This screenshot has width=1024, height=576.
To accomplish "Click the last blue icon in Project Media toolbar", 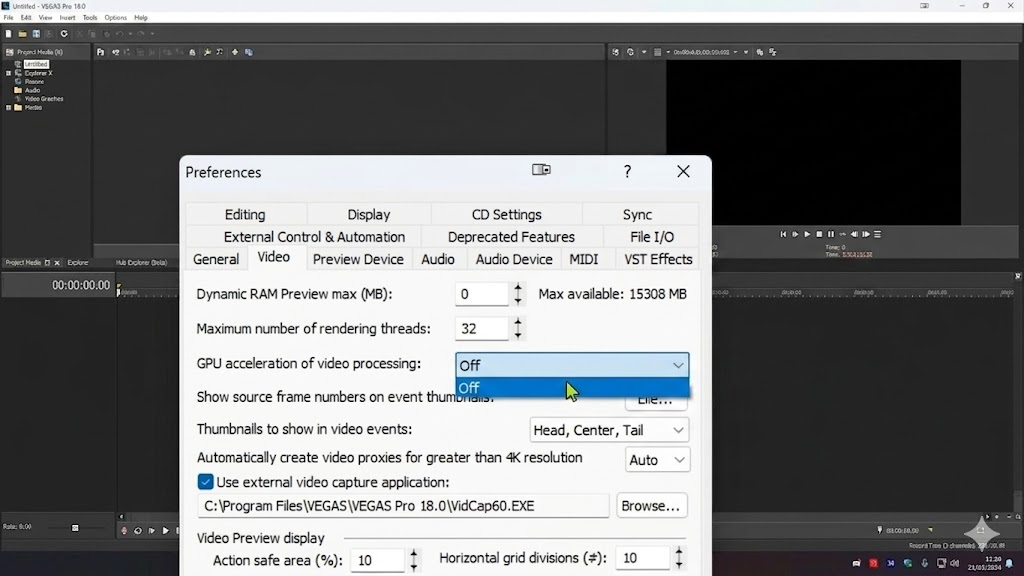I will tap(249, 52).
